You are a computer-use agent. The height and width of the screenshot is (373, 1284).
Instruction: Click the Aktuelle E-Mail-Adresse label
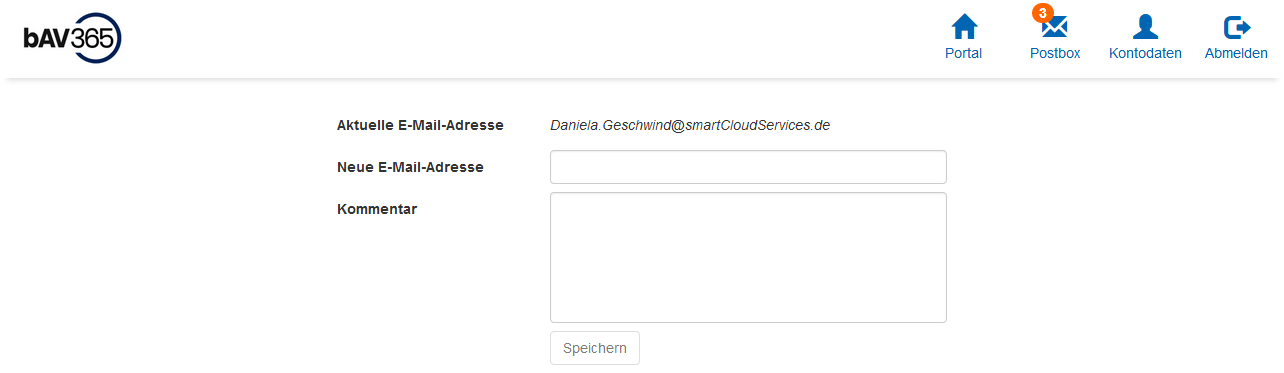(x=420, y=125)
